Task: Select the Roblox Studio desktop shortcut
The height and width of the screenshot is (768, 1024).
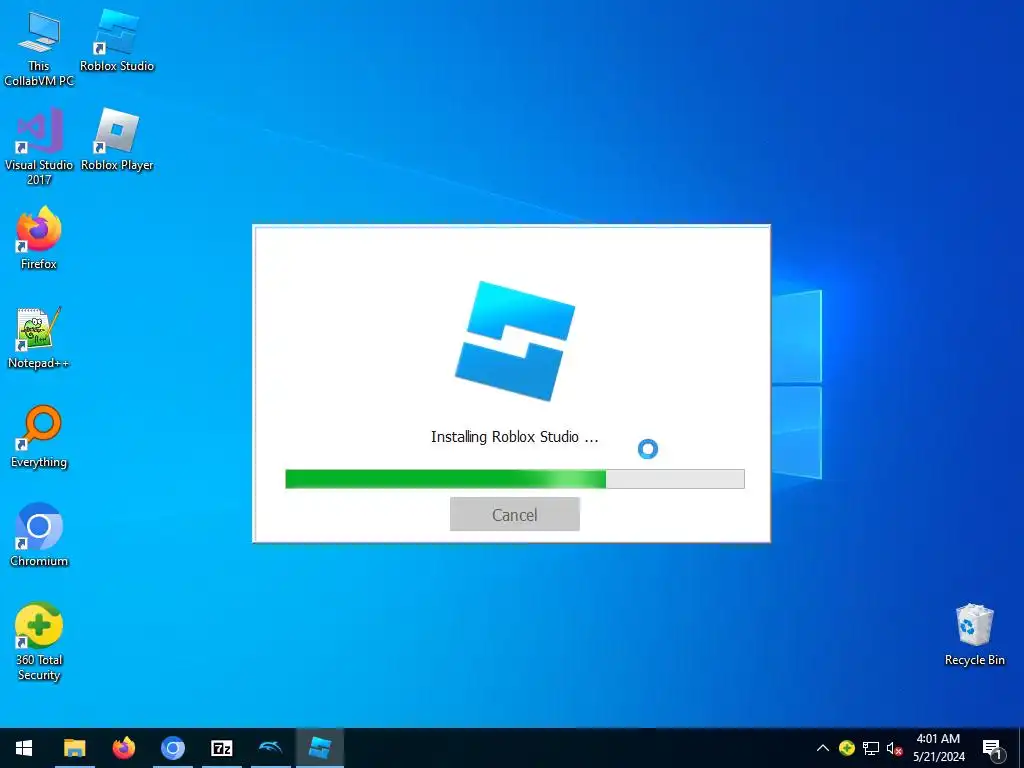Action: [x=117, y=41]
